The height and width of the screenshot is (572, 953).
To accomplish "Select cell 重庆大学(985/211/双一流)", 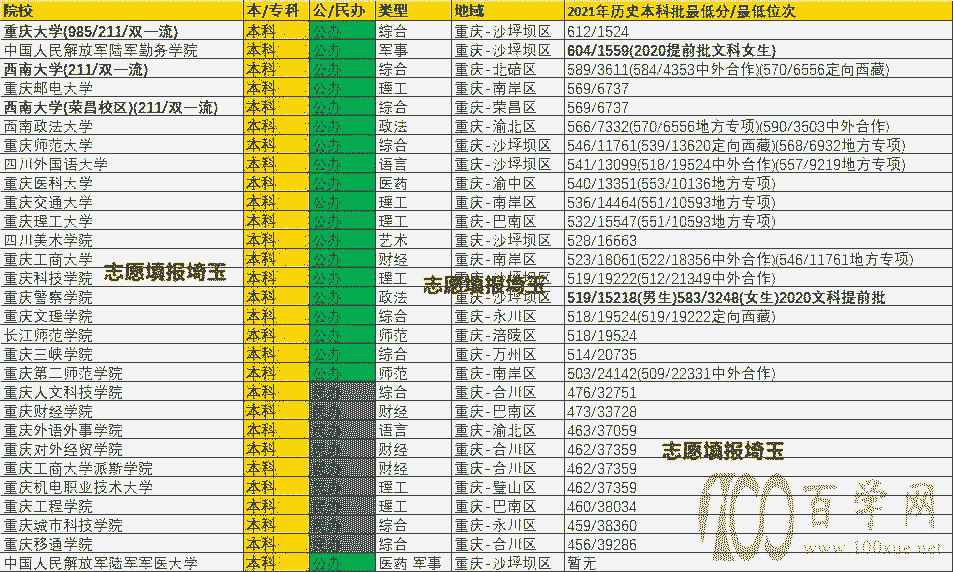I will pyautogui.click(x=122, y=31).
